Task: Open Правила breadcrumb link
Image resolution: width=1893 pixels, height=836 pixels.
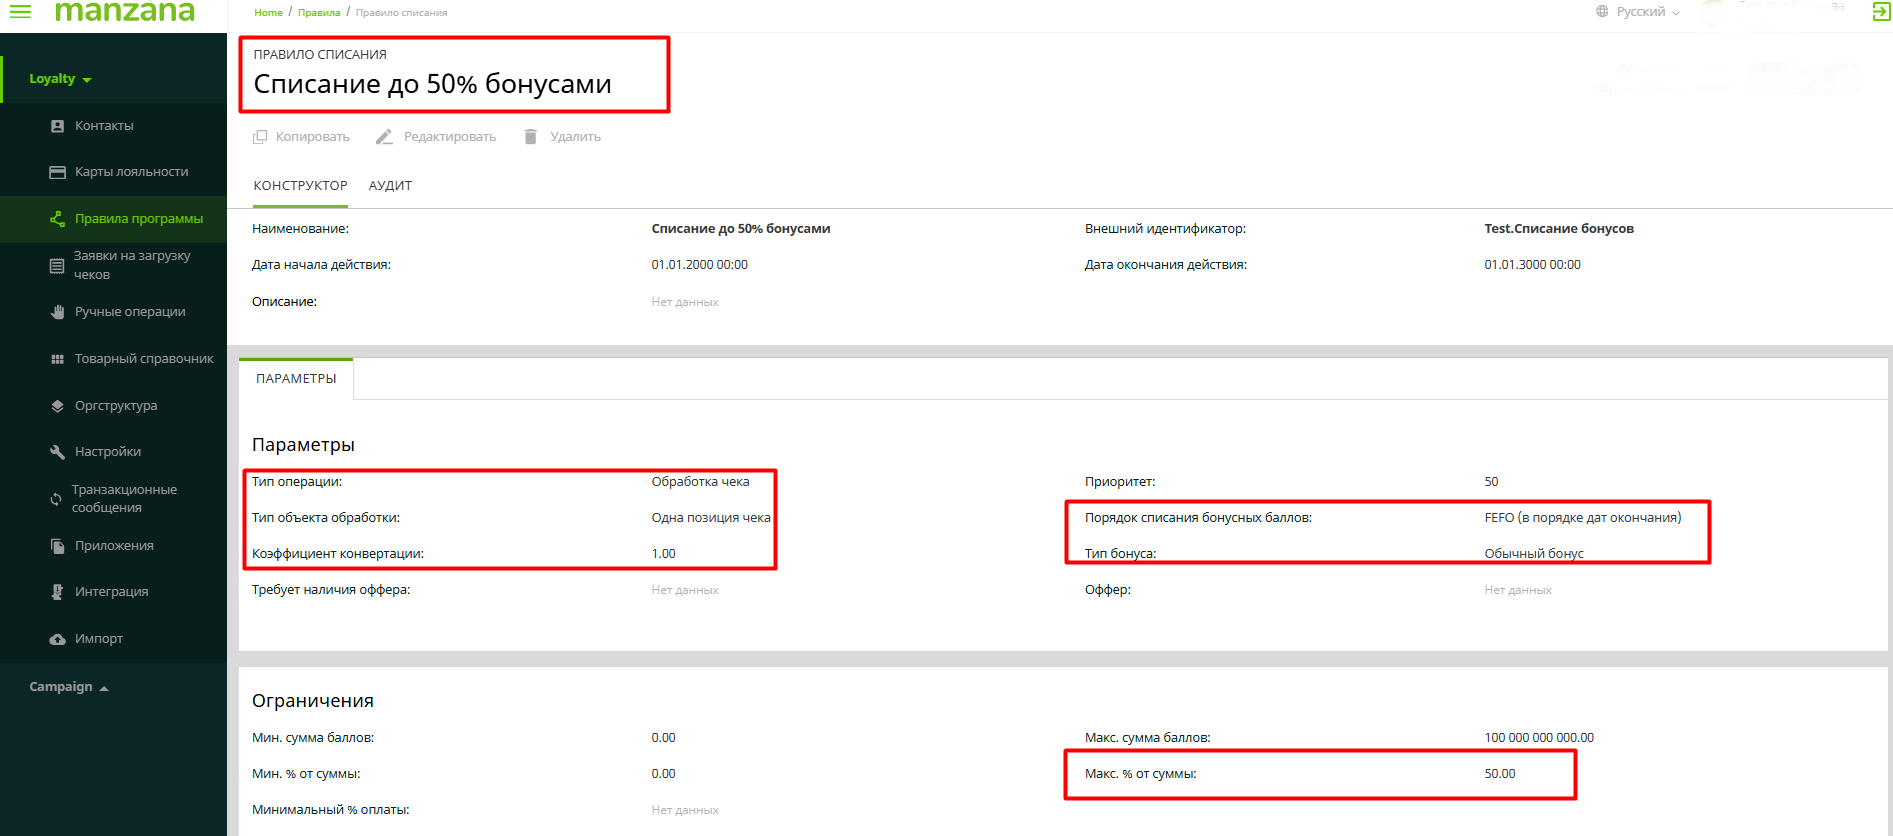Action: (319, 13)
